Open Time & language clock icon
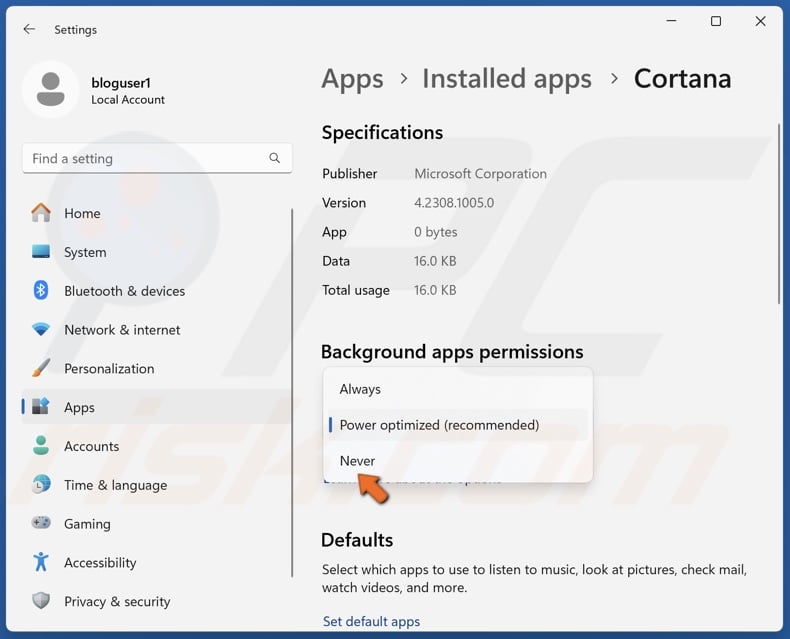Viewport: 790px width, 639px height. click(x=41, y=485)
